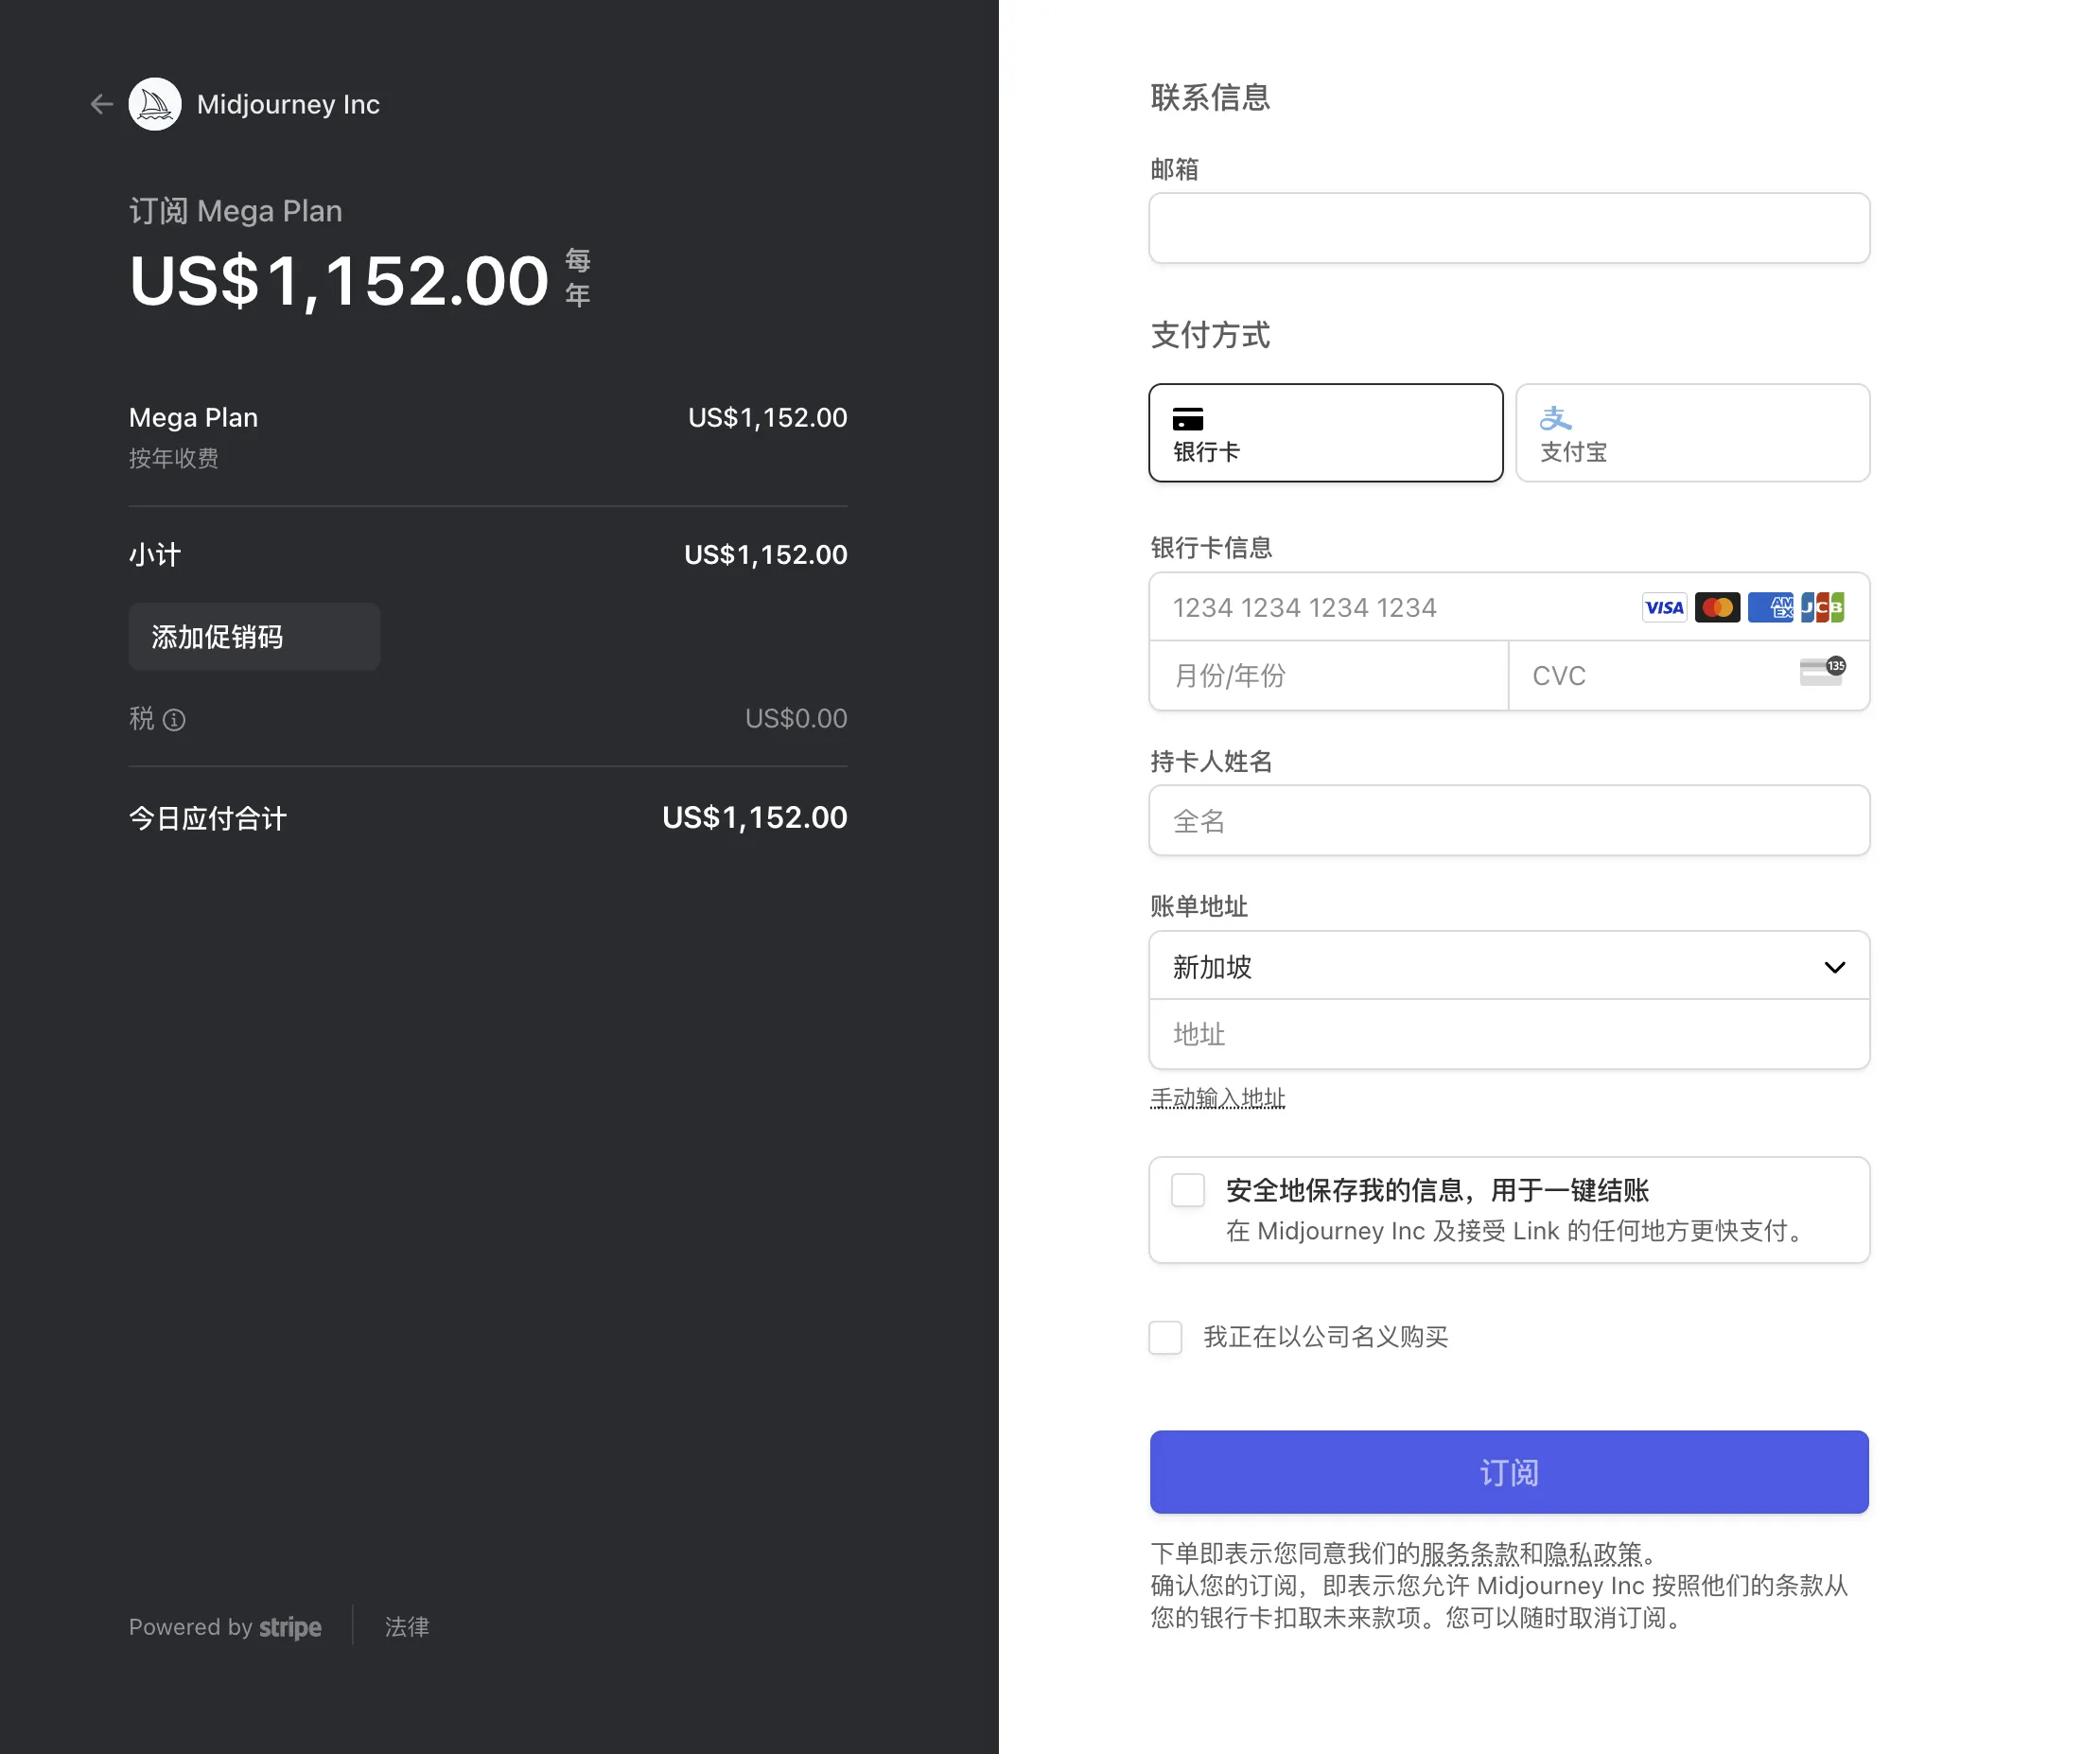This screenshot has height=1754, width=2100.
Task: Select the 支付宝 payment method
Action: (1692, 433)
